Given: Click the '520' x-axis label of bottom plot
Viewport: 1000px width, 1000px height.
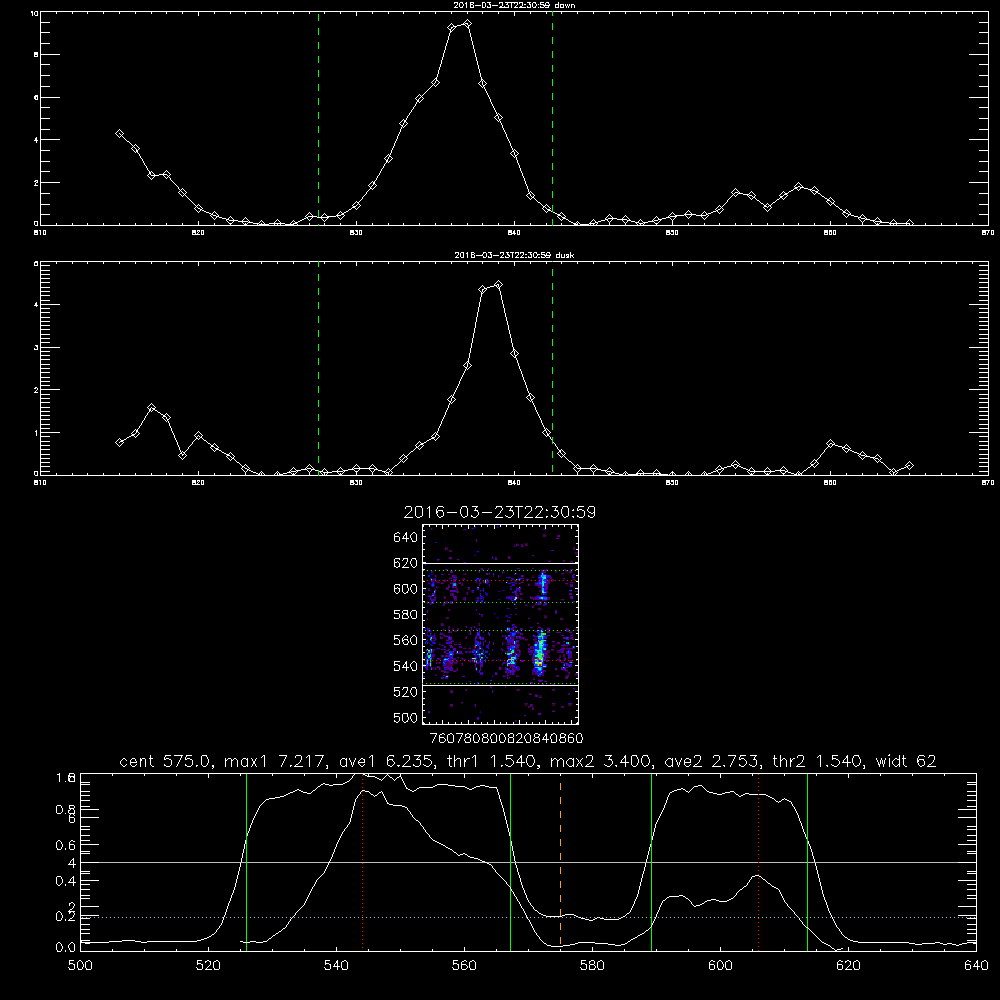Looking at the screenshot, I should [208, 965].
